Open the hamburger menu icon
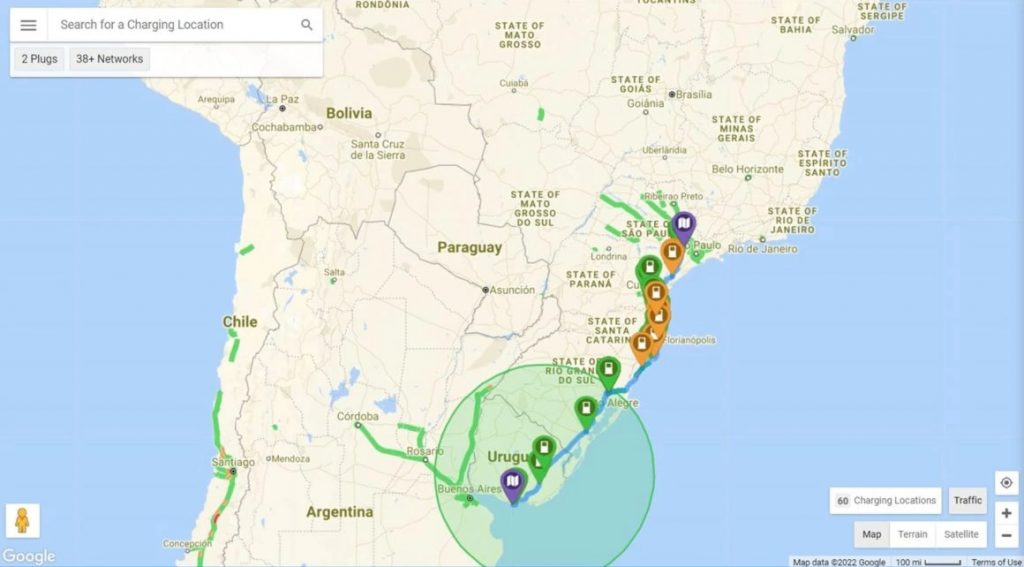The image size is (1024, 567). pyautogui.click(x=29, y=25)
